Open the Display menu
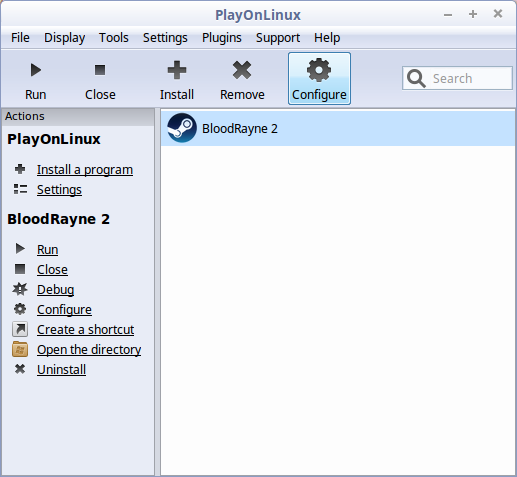This screenshot has height=477, width=517. tap(65, 38)
